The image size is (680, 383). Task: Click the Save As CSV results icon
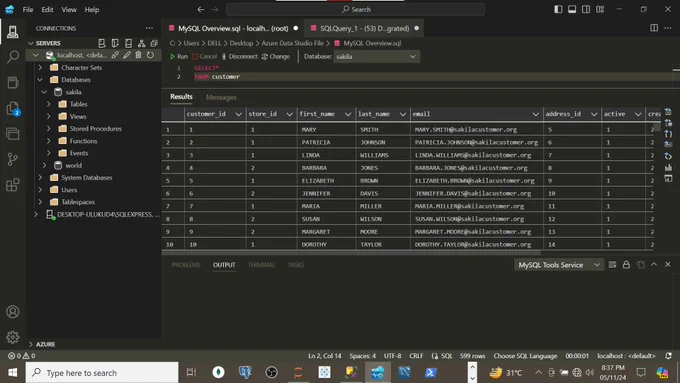coord(668,112)
